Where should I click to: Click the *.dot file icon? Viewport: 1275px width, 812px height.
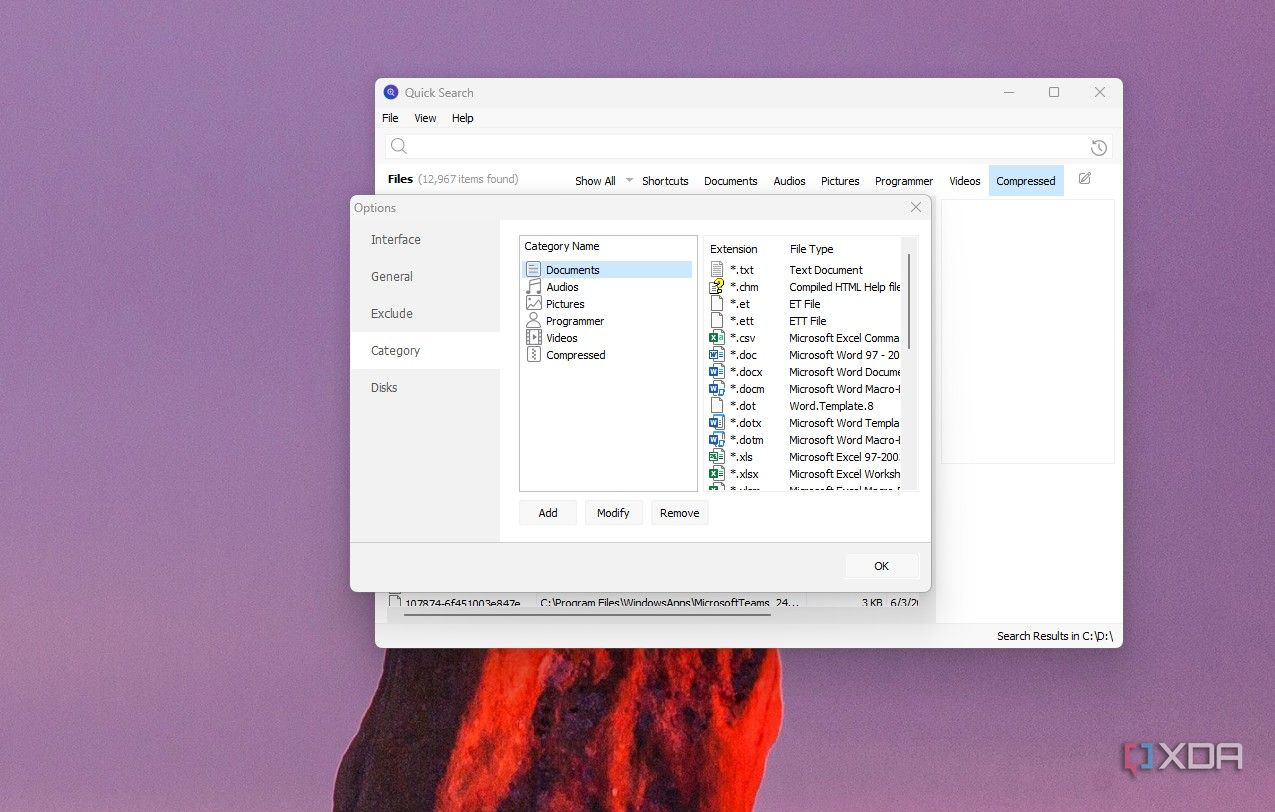click(x=716, y=406)
